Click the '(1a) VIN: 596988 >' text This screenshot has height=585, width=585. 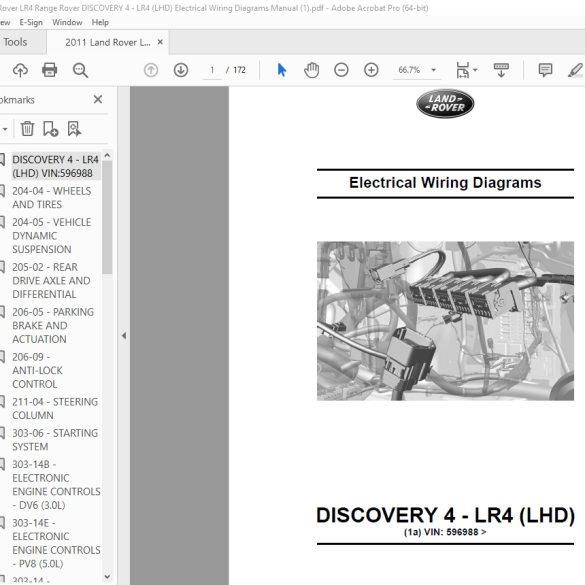click(445, 532)
